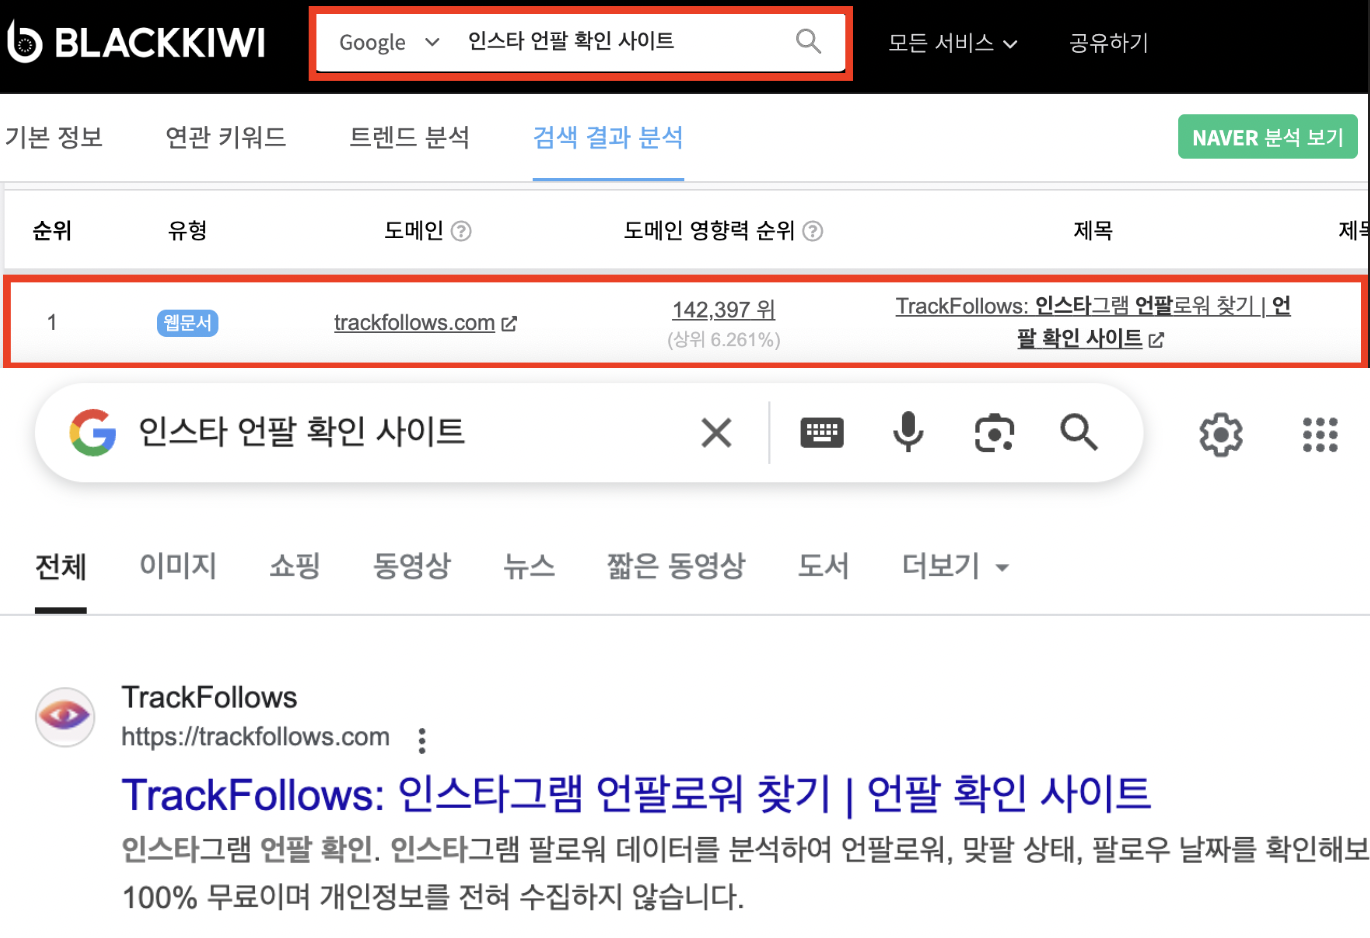Click the TrackFollows site name
The width and height of the screenshot is (1370, 938).
[x=209, y=697]
